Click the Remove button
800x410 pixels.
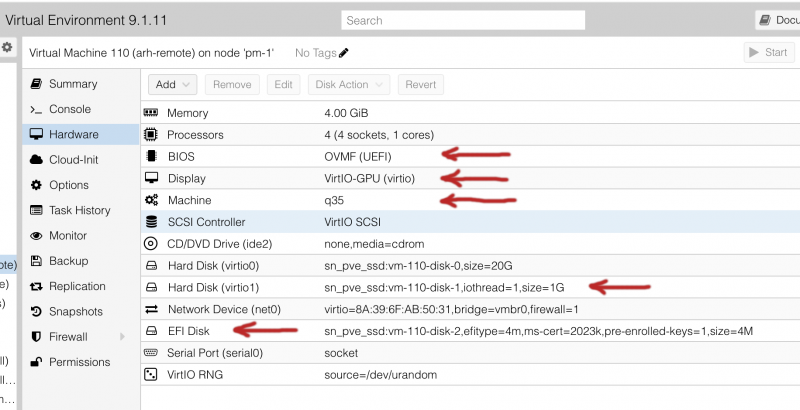pyautogui.click(x=232, y=85)
